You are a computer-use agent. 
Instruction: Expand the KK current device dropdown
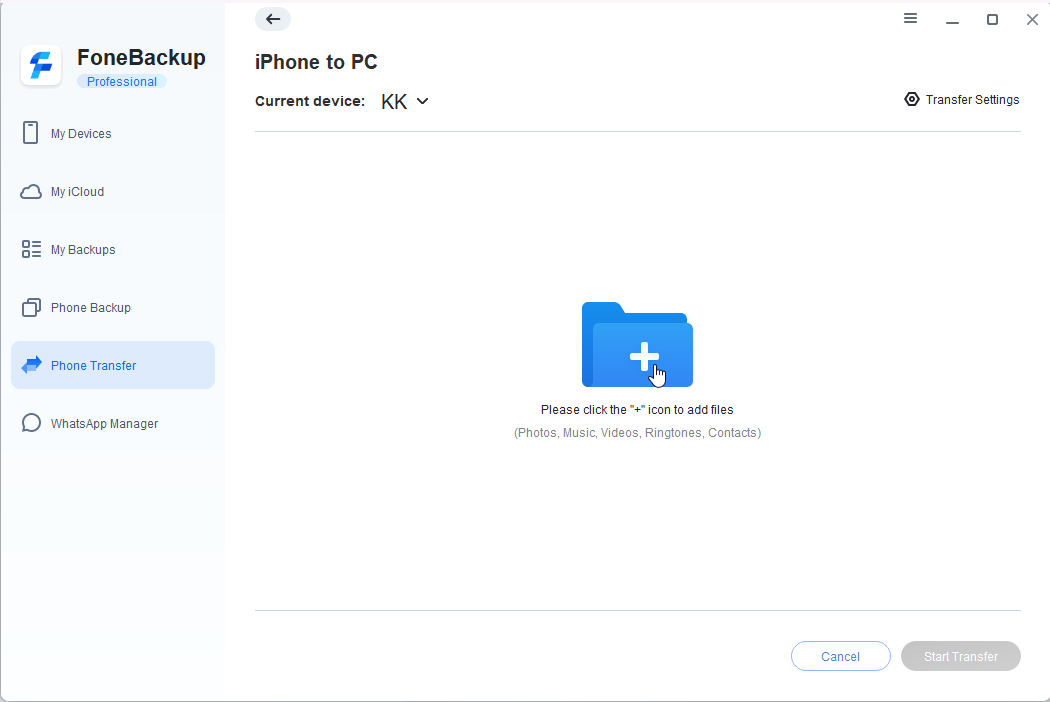pyautogui.click(x=404, y=101)
